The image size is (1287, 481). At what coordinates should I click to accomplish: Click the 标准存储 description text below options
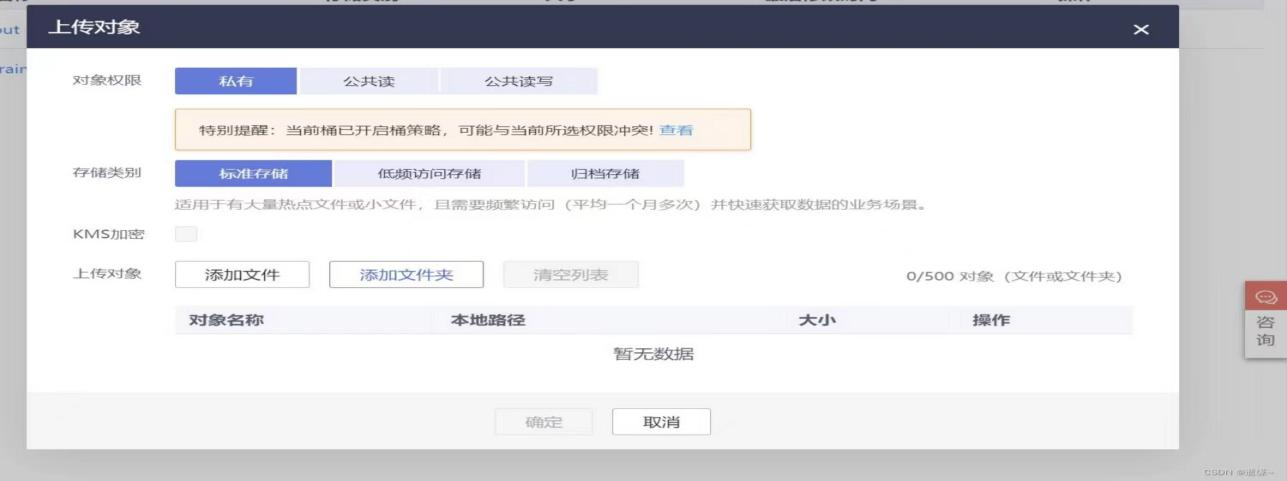(551, 206)
